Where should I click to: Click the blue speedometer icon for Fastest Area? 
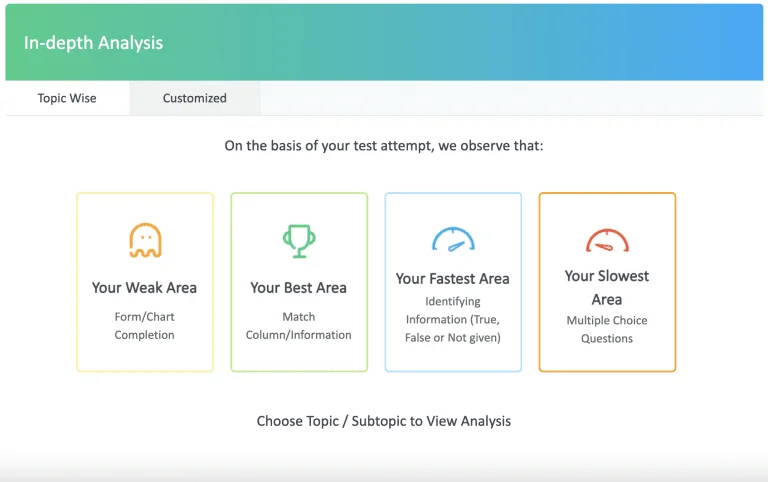pos(453,240)
